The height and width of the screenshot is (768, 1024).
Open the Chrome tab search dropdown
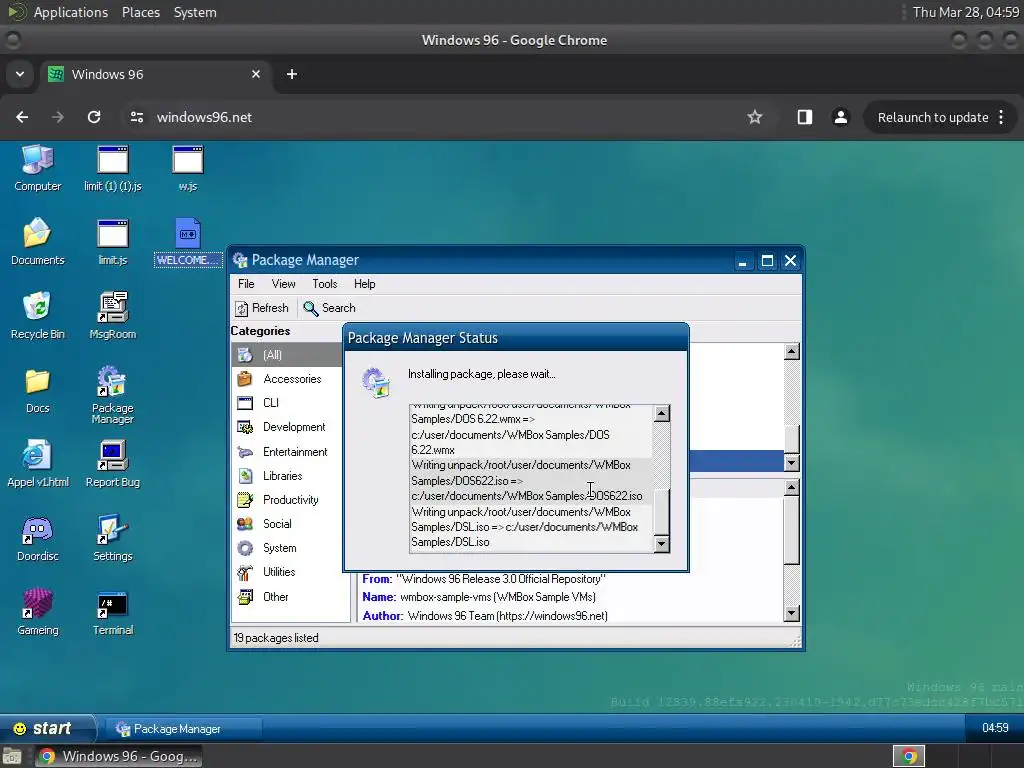(x=20, y=74)
